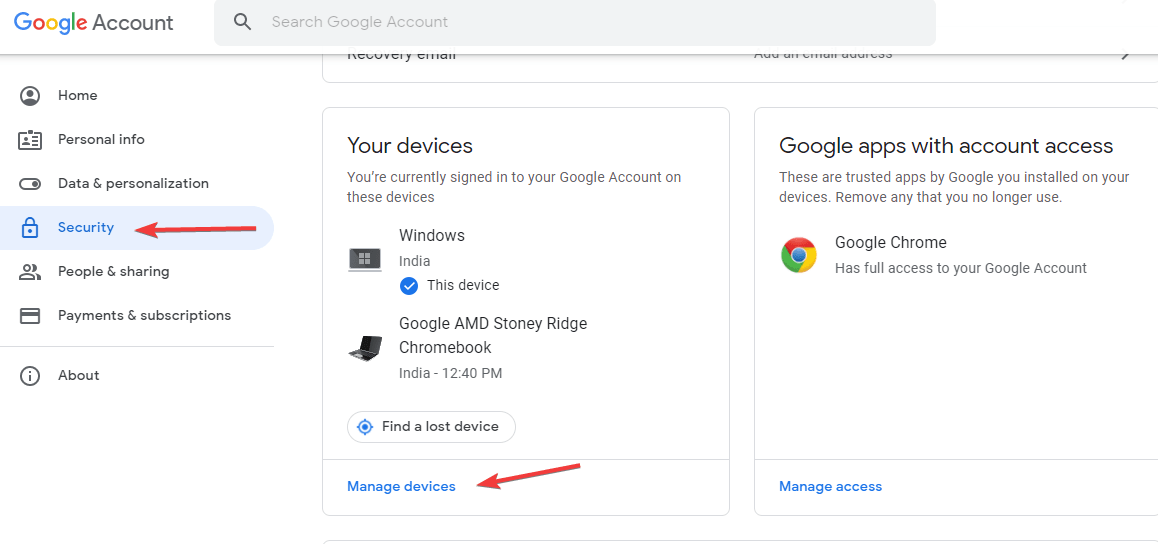
Task: Click the Data & personalization toggle icon
Action: [30, 184]
